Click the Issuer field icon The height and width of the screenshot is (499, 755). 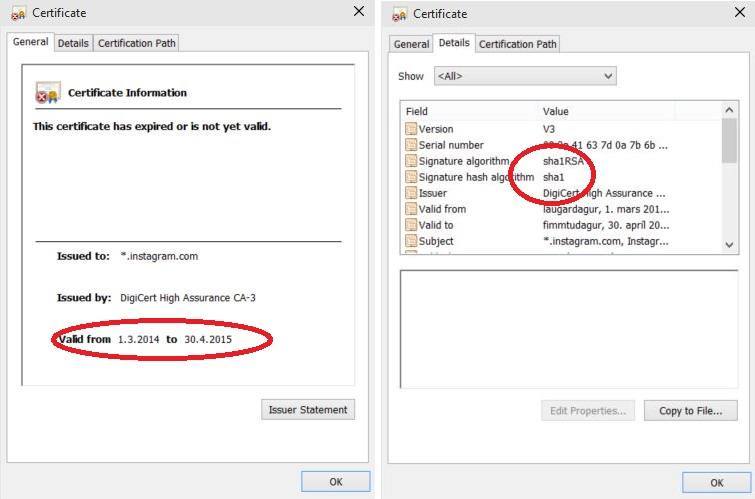coord(411,193)
